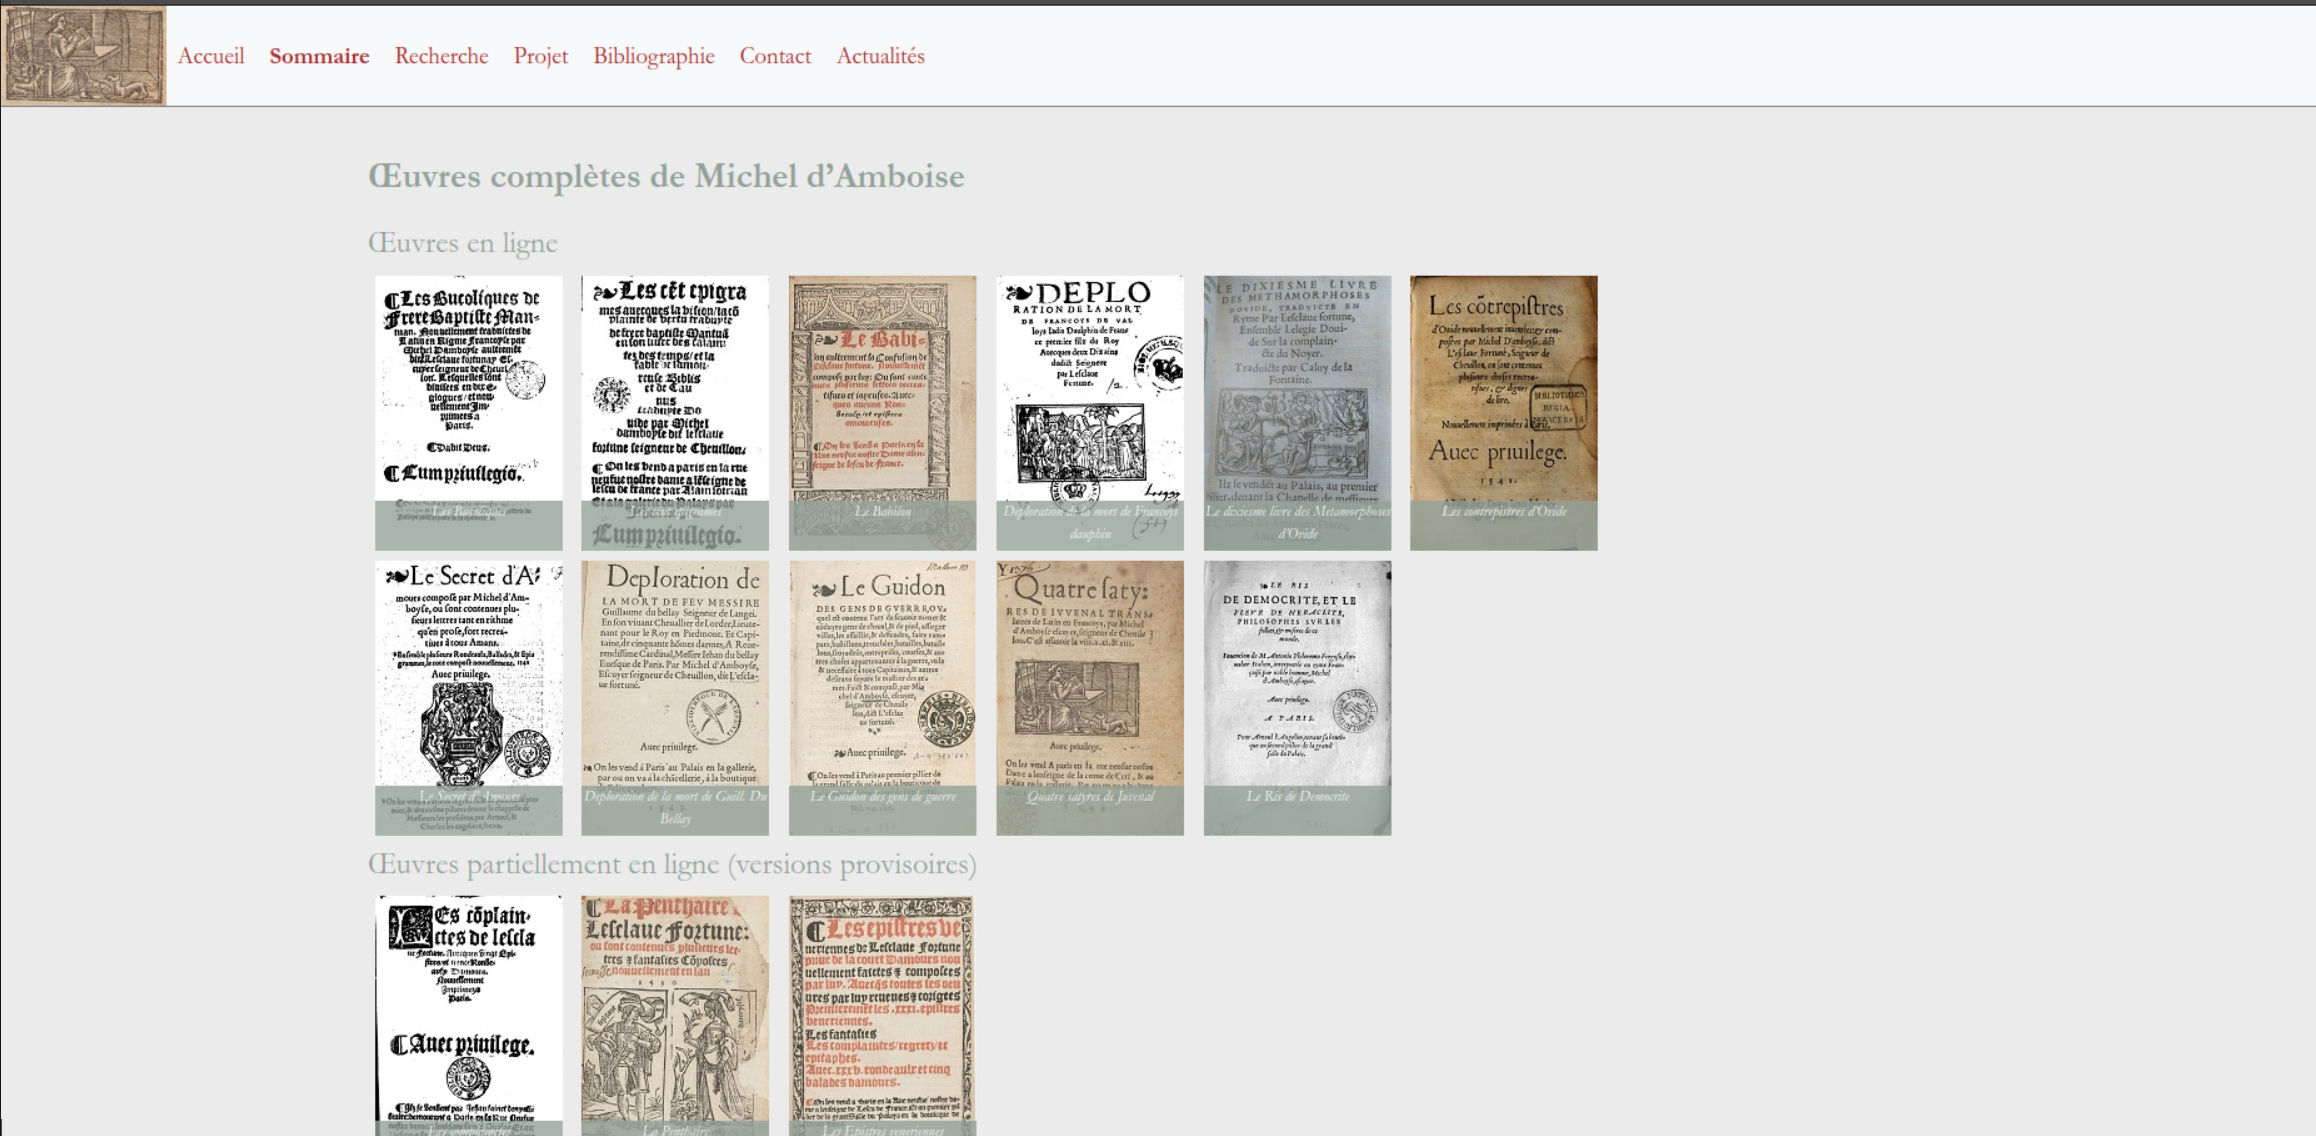Navigate to the Projet page
Image resolution: width=2316 pixels, height=1136 pixels.
click(540, 56)
